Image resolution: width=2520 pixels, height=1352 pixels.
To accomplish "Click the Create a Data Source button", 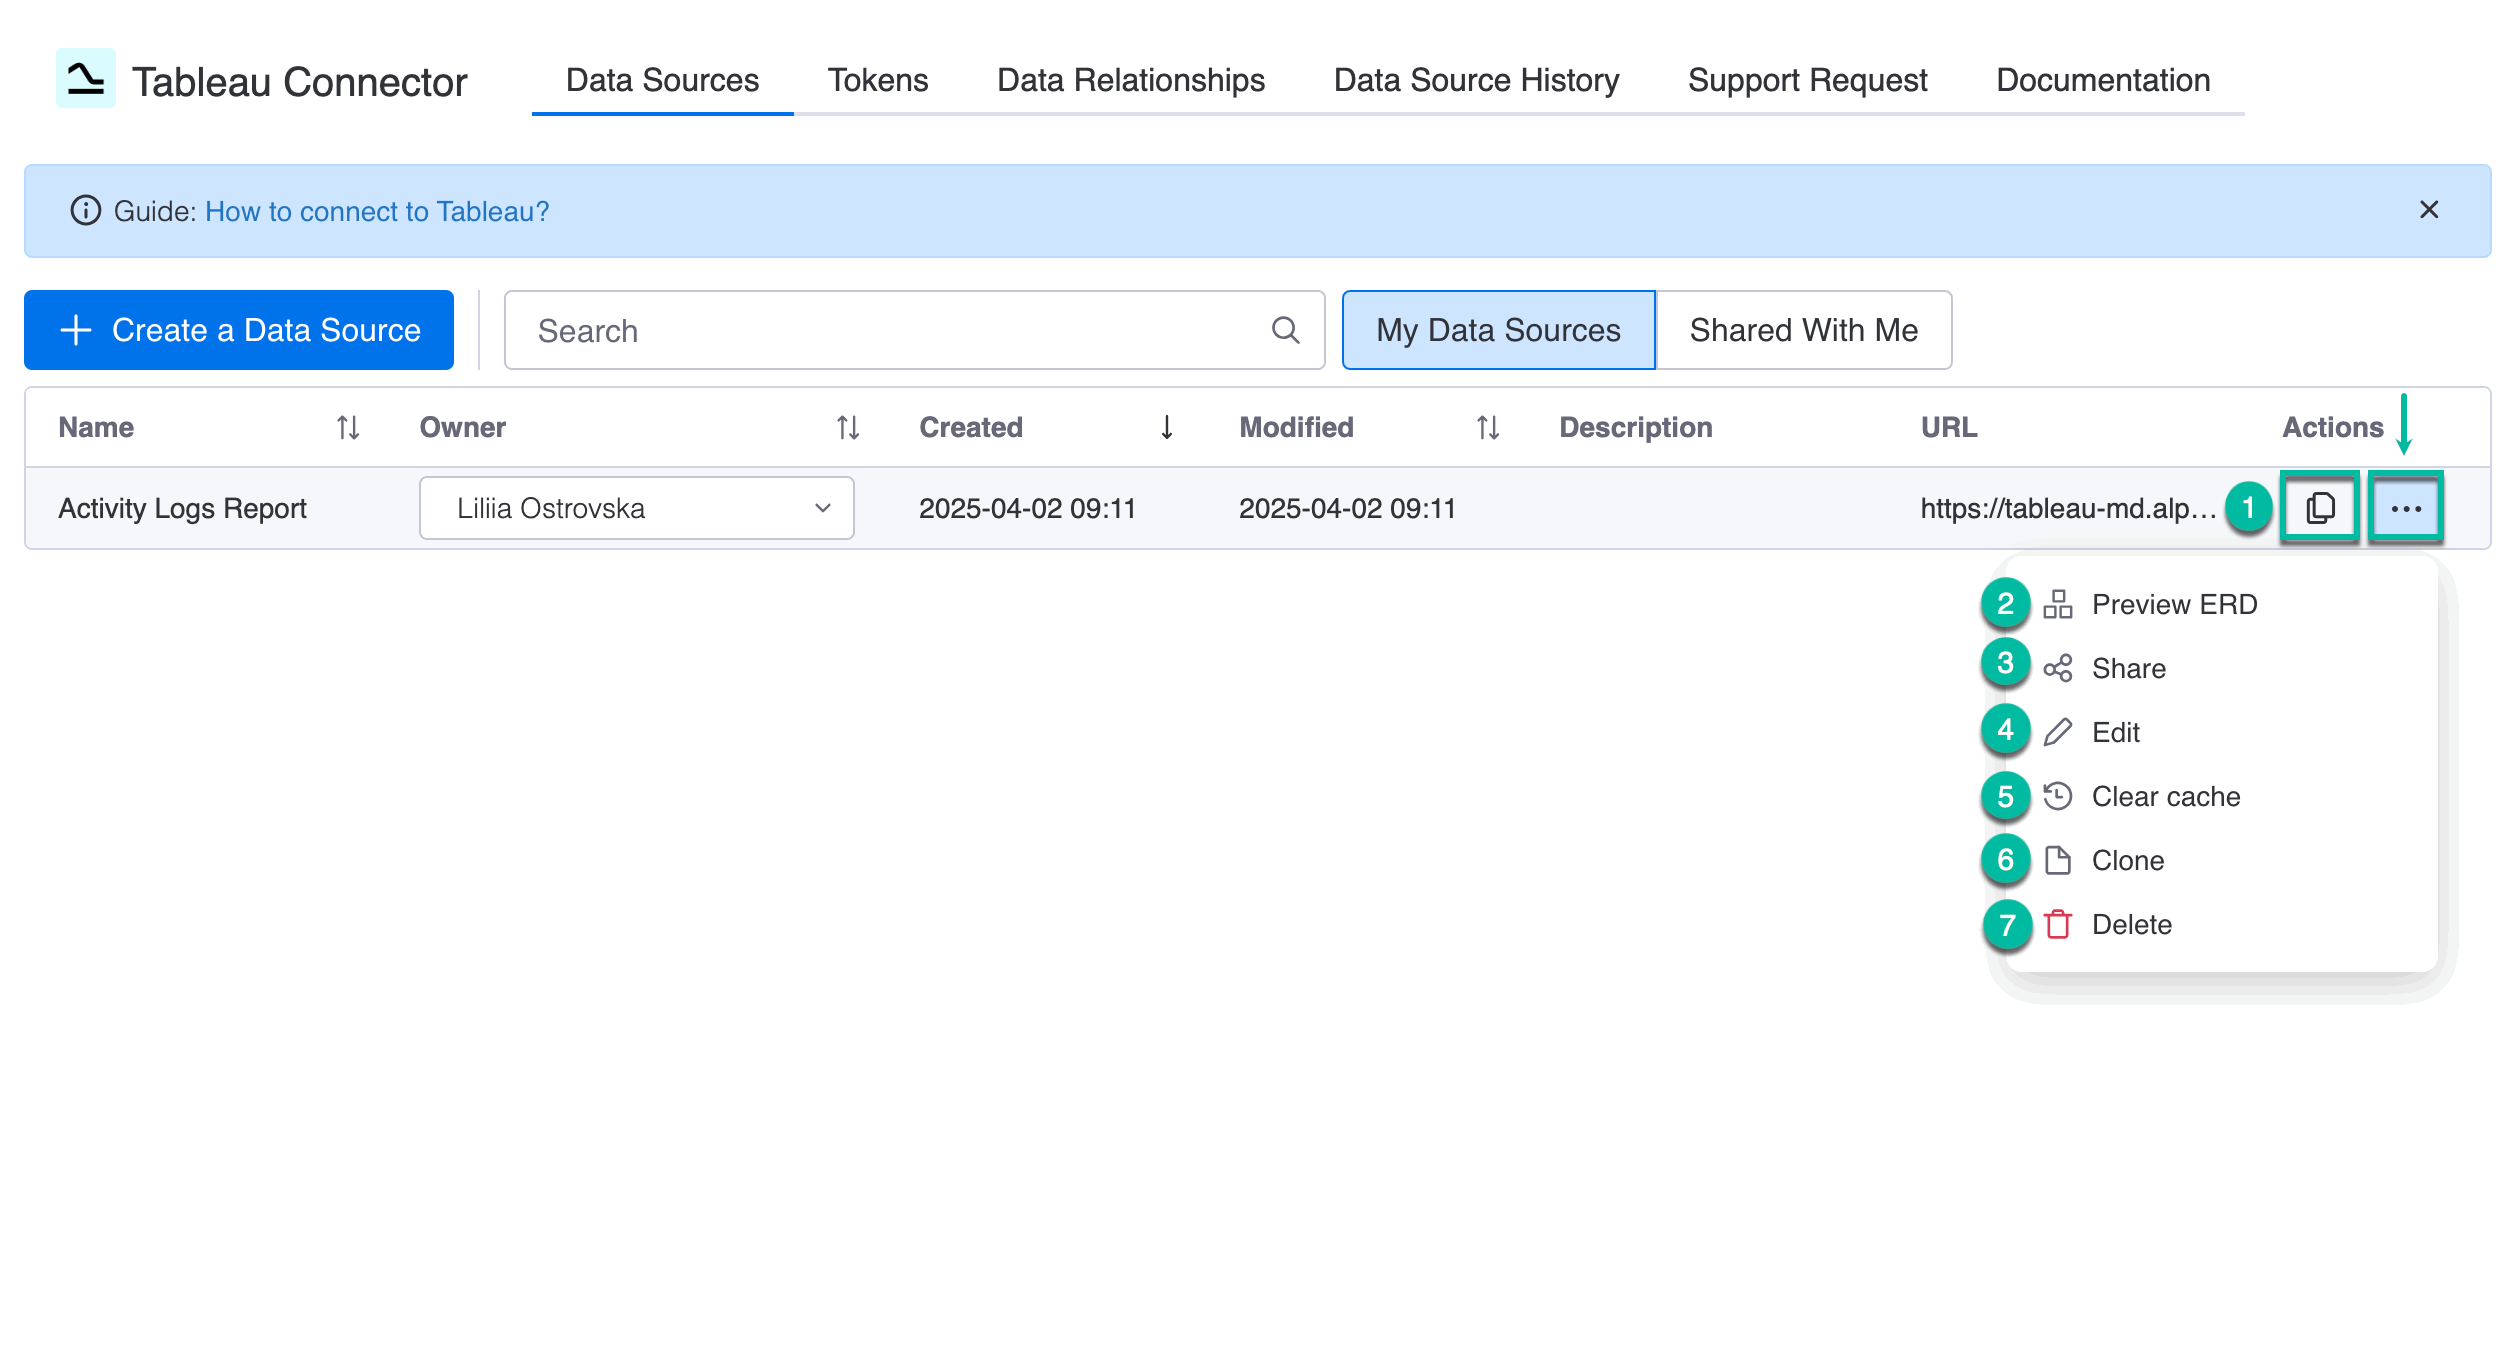I will pyautogui.click(x=238, y=330).
